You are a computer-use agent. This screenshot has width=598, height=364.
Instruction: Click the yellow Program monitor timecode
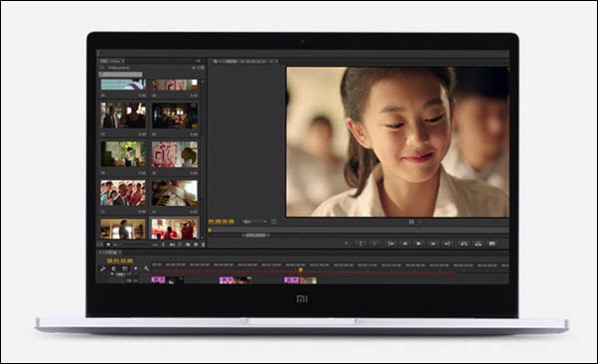(x=221, y=221)
